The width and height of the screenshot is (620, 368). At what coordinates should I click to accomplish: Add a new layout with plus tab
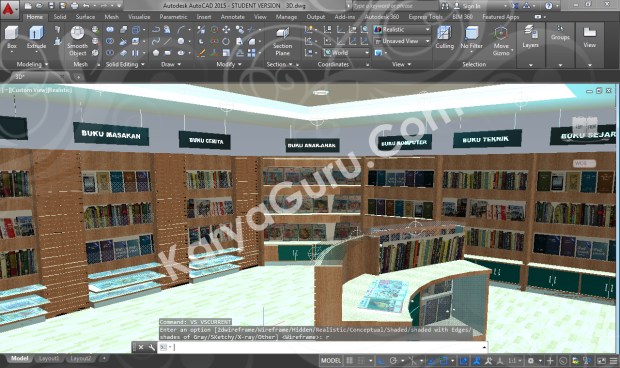[x=104, y=359]
